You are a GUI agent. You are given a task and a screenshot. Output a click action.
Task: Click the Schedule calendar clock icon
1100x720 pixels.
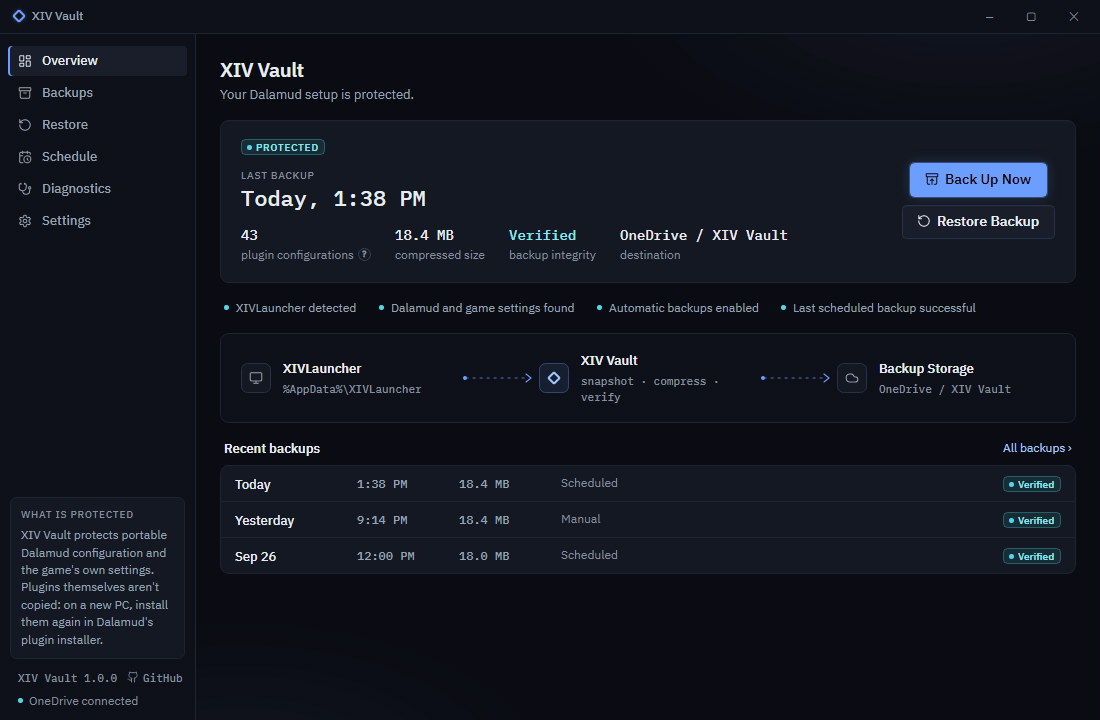point(25,157)
